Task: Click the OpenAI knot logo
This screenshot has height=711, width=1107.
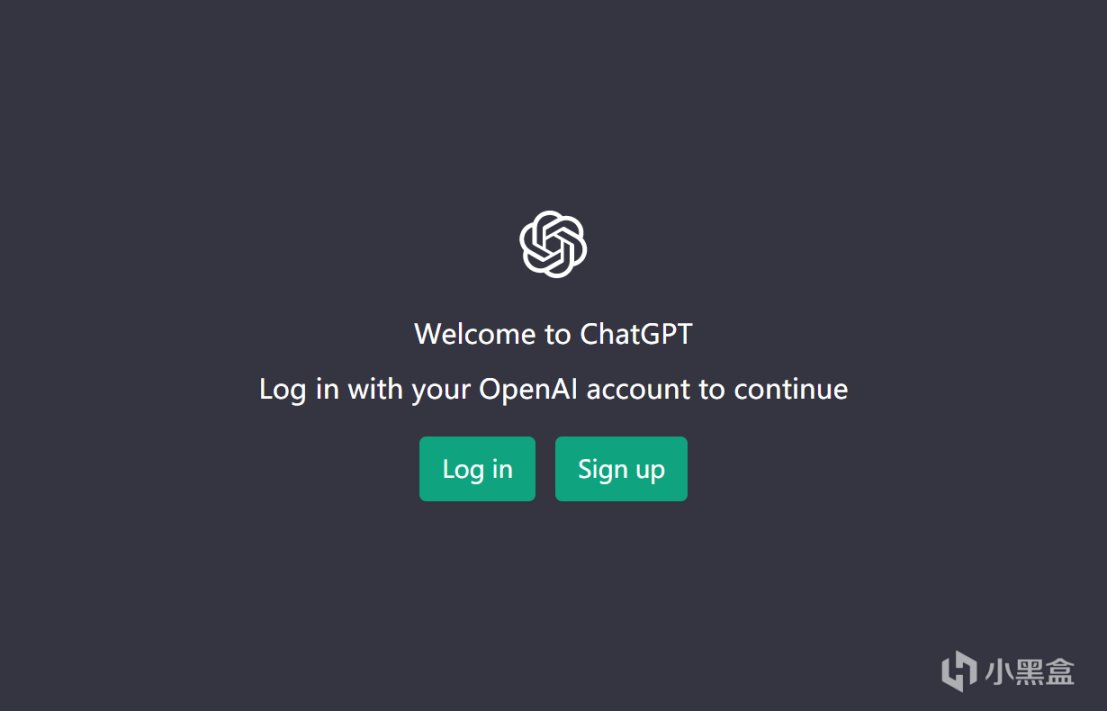Action: pyautogui.click(x=553, y=244)
